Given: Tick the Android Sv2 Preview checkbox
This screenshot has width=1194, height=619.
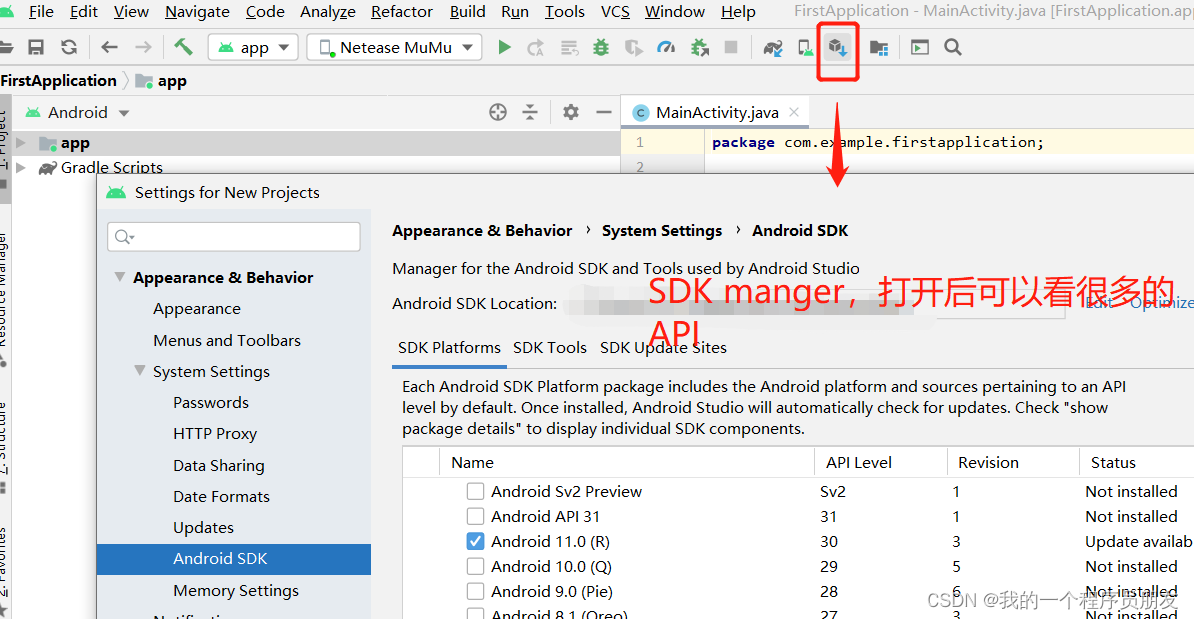Looking at the screenshot, I should (475, 491).
